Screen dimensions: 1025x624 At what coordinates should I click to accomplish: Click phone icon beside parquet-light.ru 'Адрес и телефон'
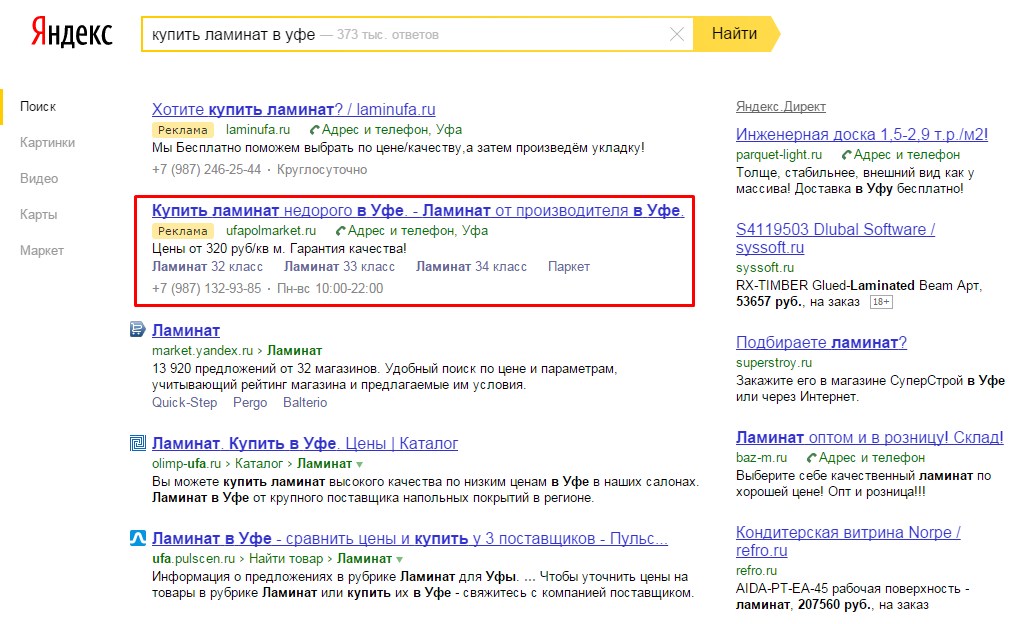[847, 155]
